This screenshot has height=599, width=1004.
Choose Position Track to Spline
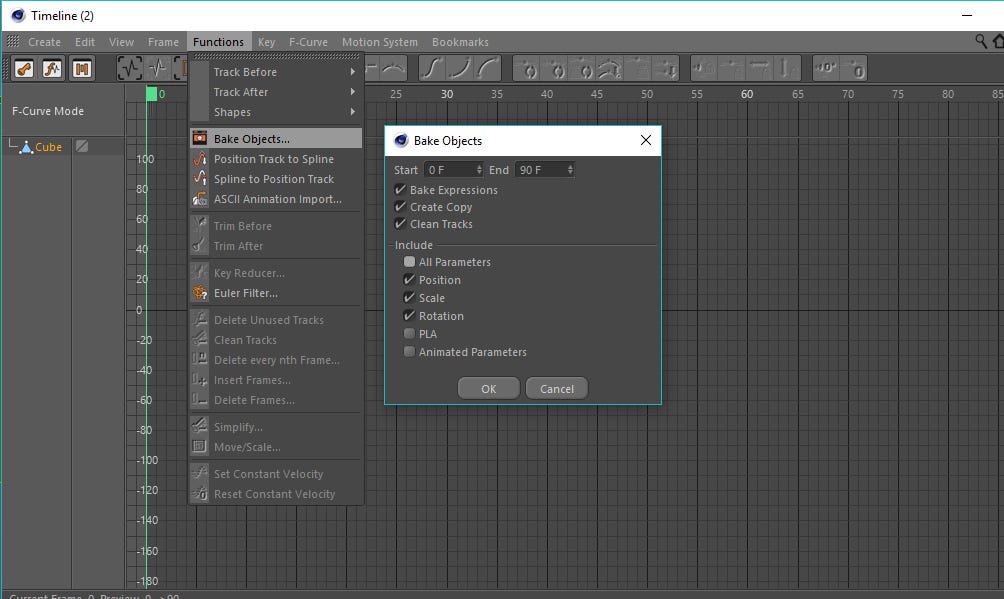point(276,159)
